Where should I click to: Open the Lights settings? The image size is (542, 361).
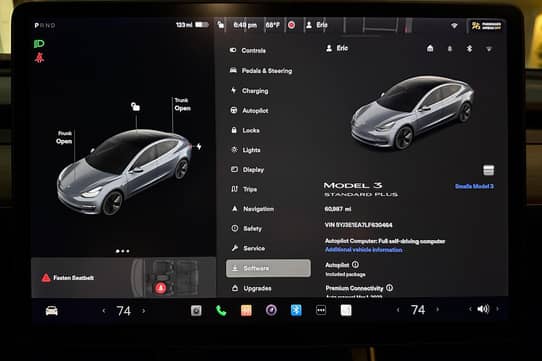(x=245, y=150)
